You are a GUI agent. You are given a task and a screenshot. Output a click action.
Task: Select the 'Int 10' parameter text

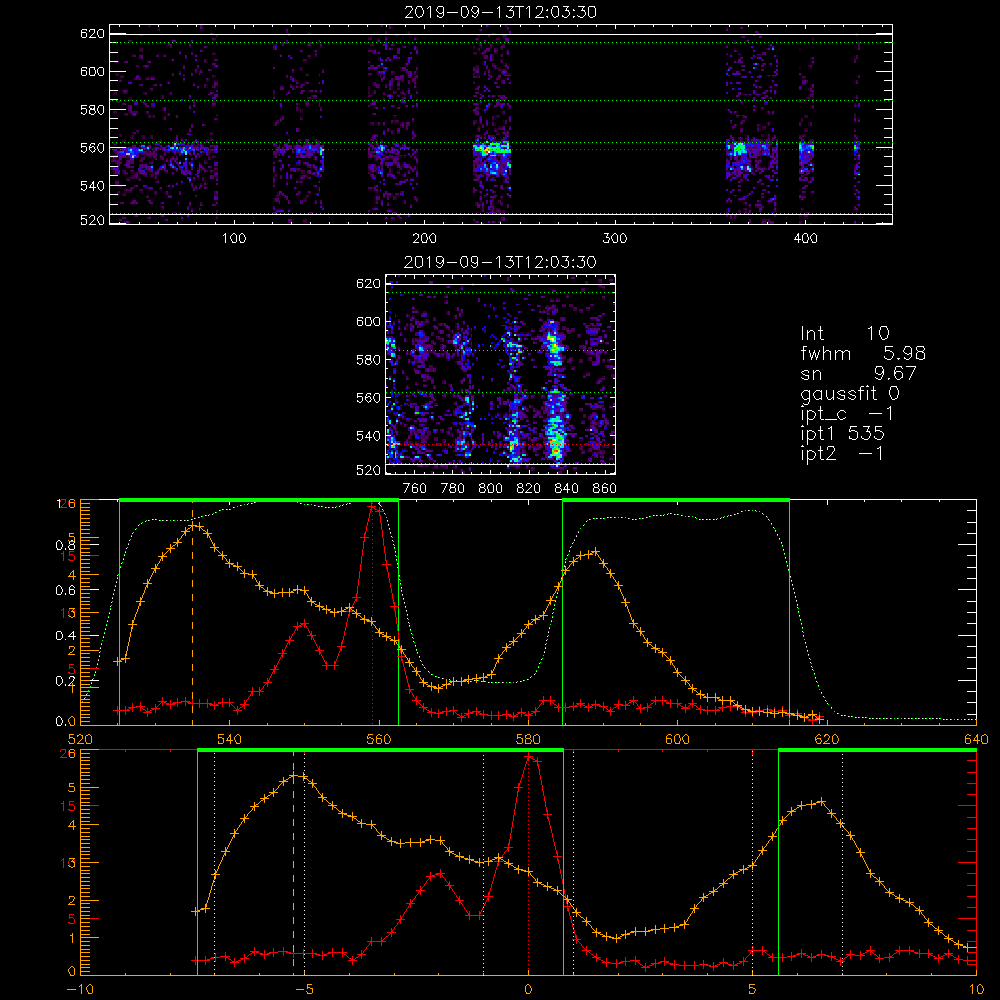click(844, 334)
